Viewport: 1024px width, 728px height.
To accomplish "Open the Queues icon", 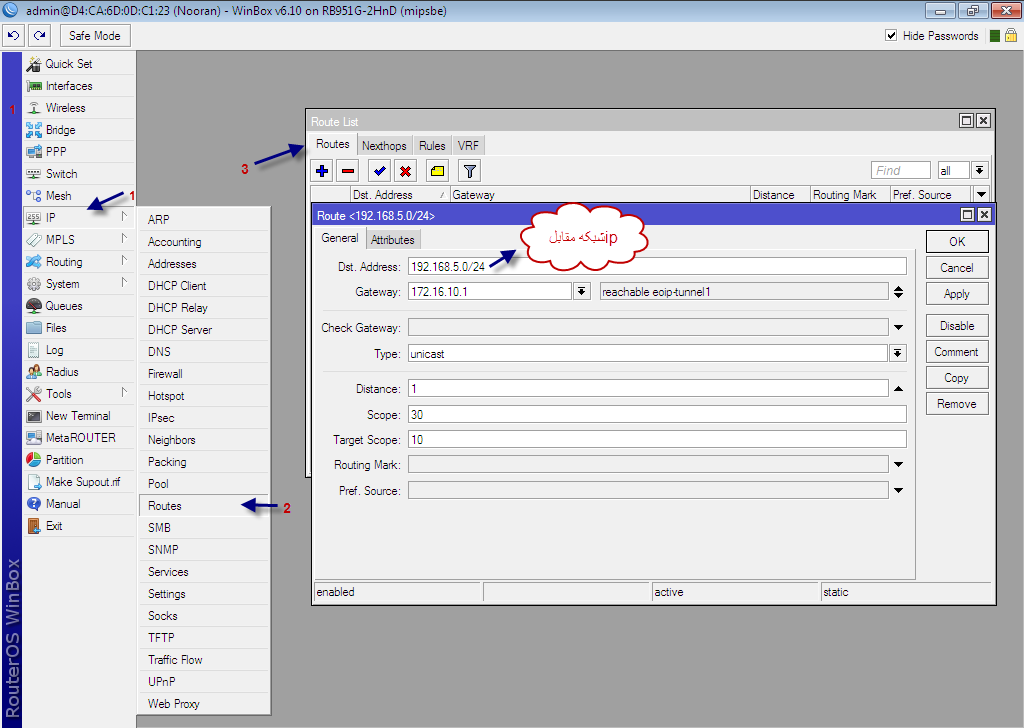I will (34, 306).
